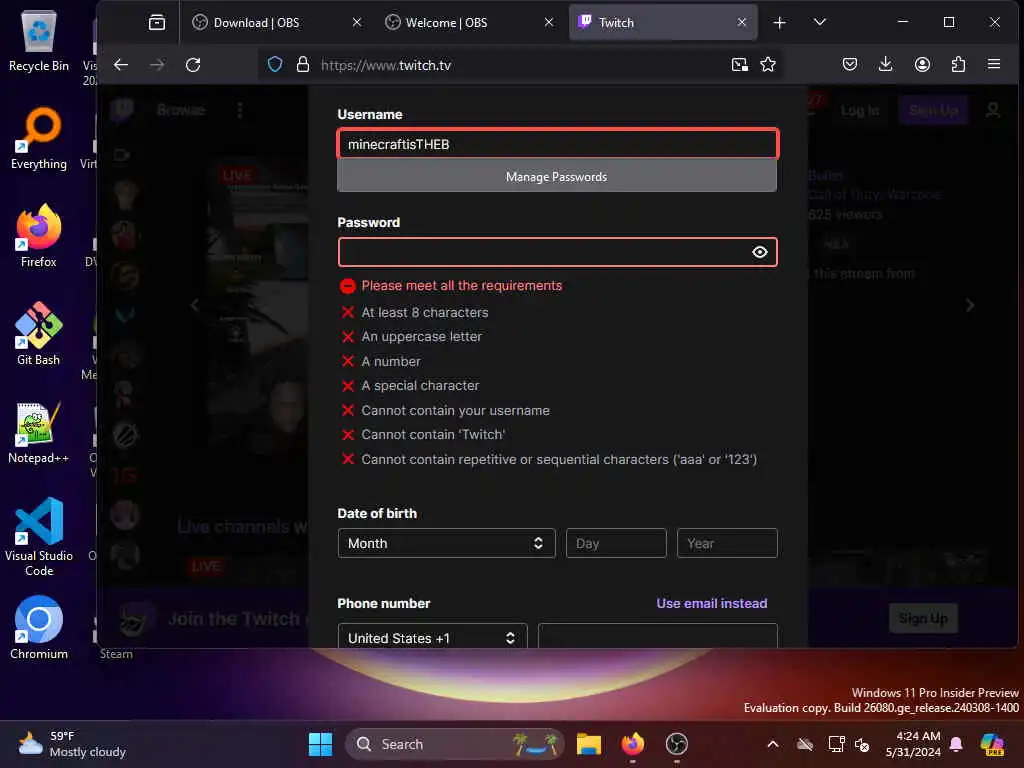Screen dimensions: 1024x768
Task: Click Firefox icon in taskbar
Action: [x=632, y=744]
